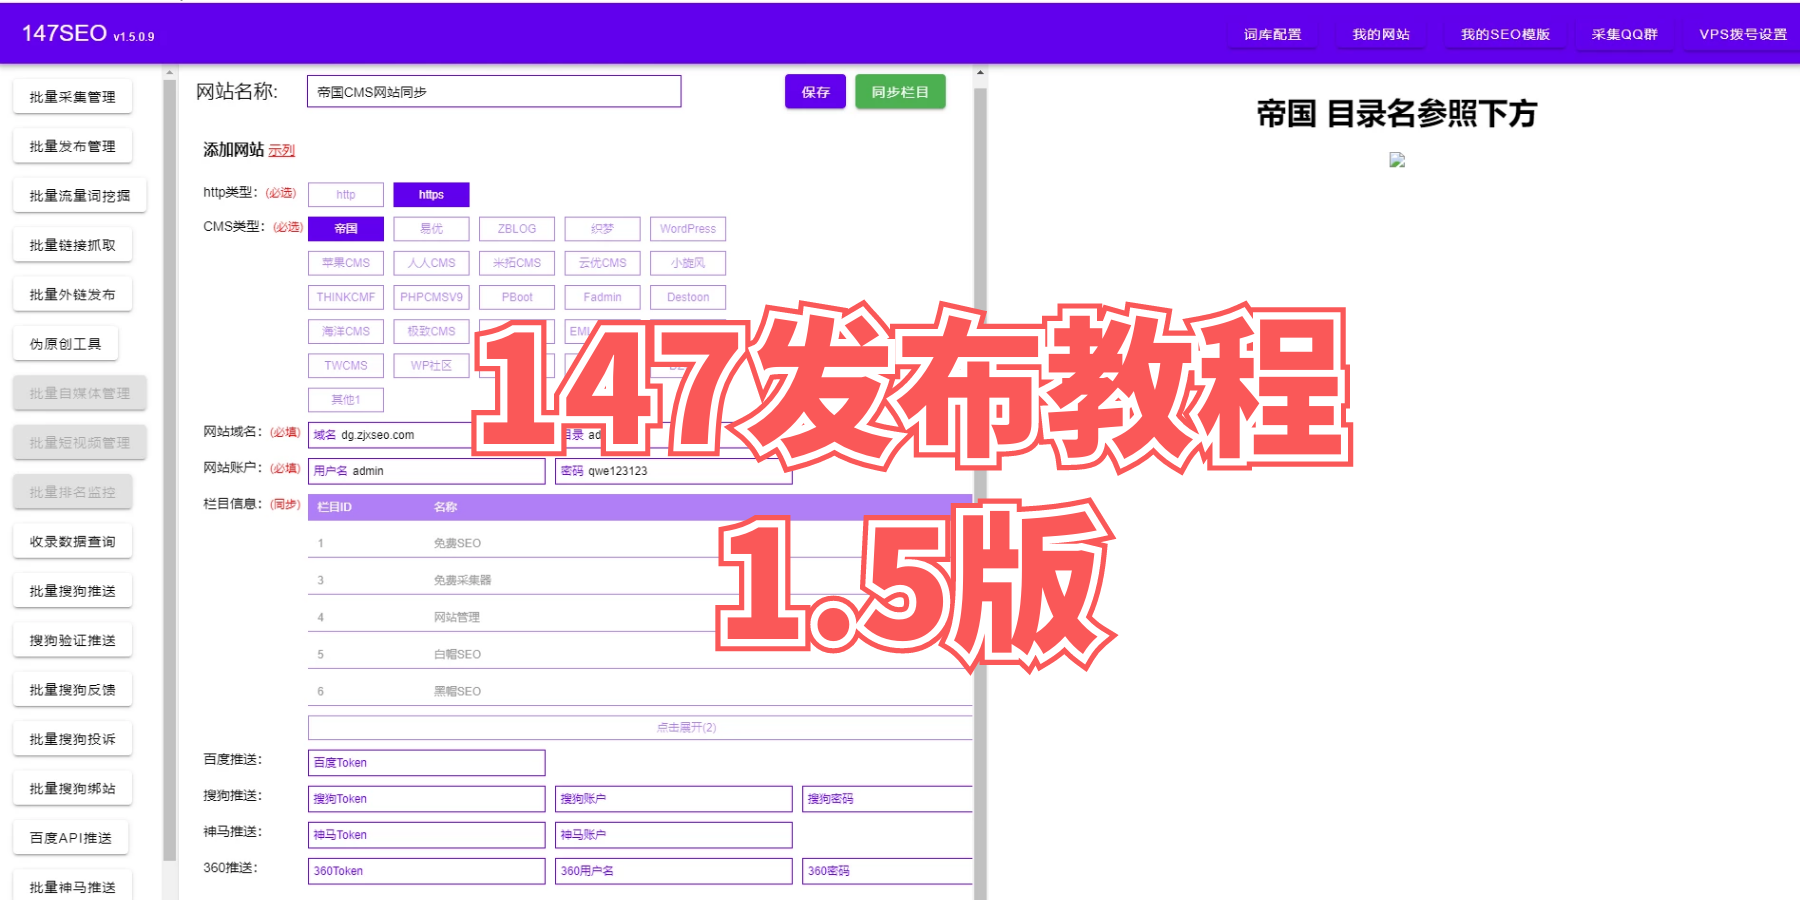
Task: Select WordPress CMS type
Action: (x=688, y=229)
